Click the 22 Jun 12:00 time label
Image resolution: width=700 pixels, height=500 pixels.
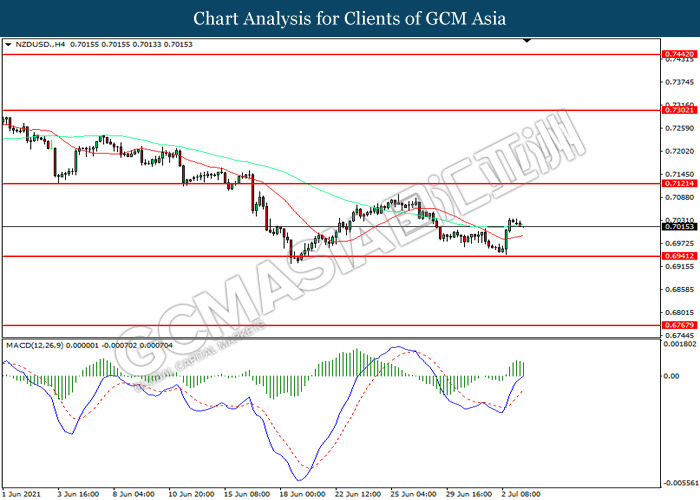[x=358, y=494]
